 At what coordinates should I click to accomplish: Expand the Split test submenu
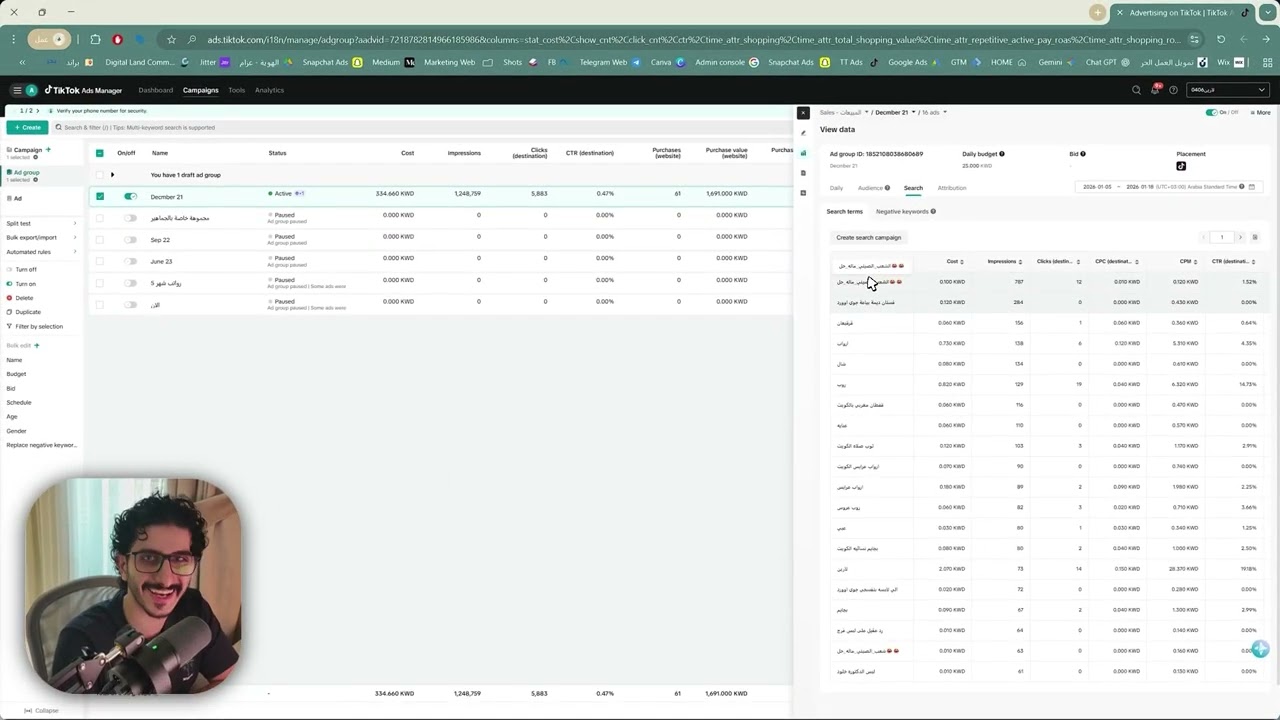point(75,223)
